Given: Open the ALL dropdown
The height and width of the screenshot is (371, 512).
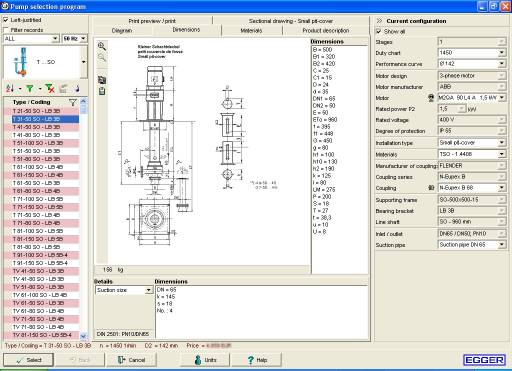Looking at the screenshot, I should [x=55, y=39].
